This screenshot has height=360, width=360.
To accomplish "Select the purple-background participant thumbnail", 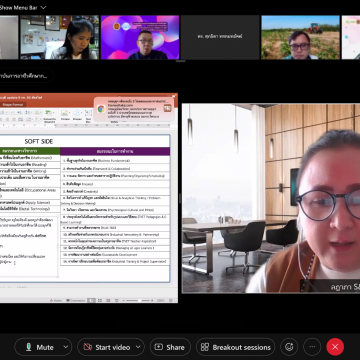I will click(140, 37).
